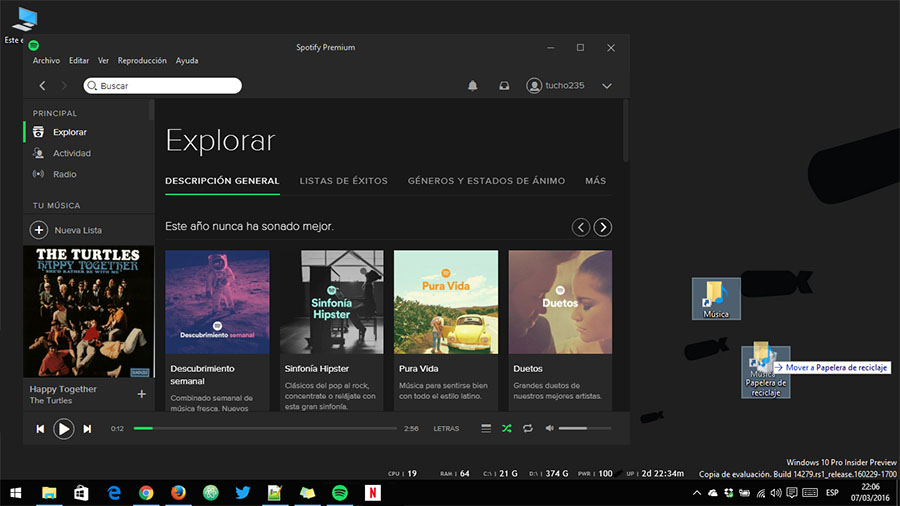
Task: Toggle repeat playback
Action: pos(527,429)
